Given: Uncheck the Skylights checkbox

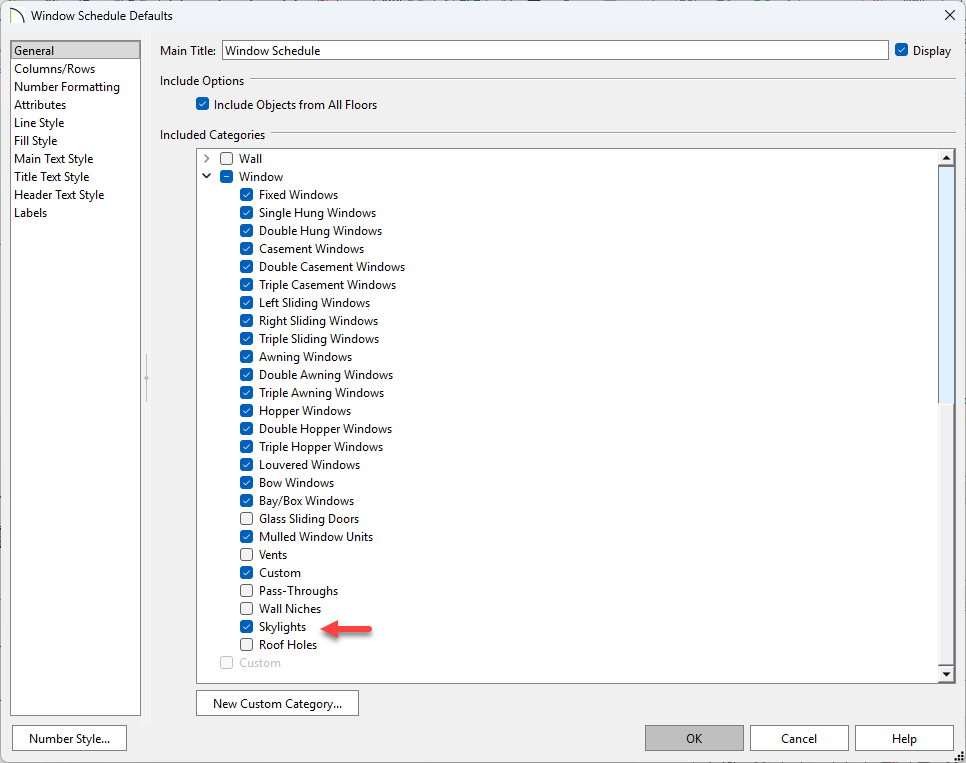Looking at the screenshot, I should click(x=247, y=627).
